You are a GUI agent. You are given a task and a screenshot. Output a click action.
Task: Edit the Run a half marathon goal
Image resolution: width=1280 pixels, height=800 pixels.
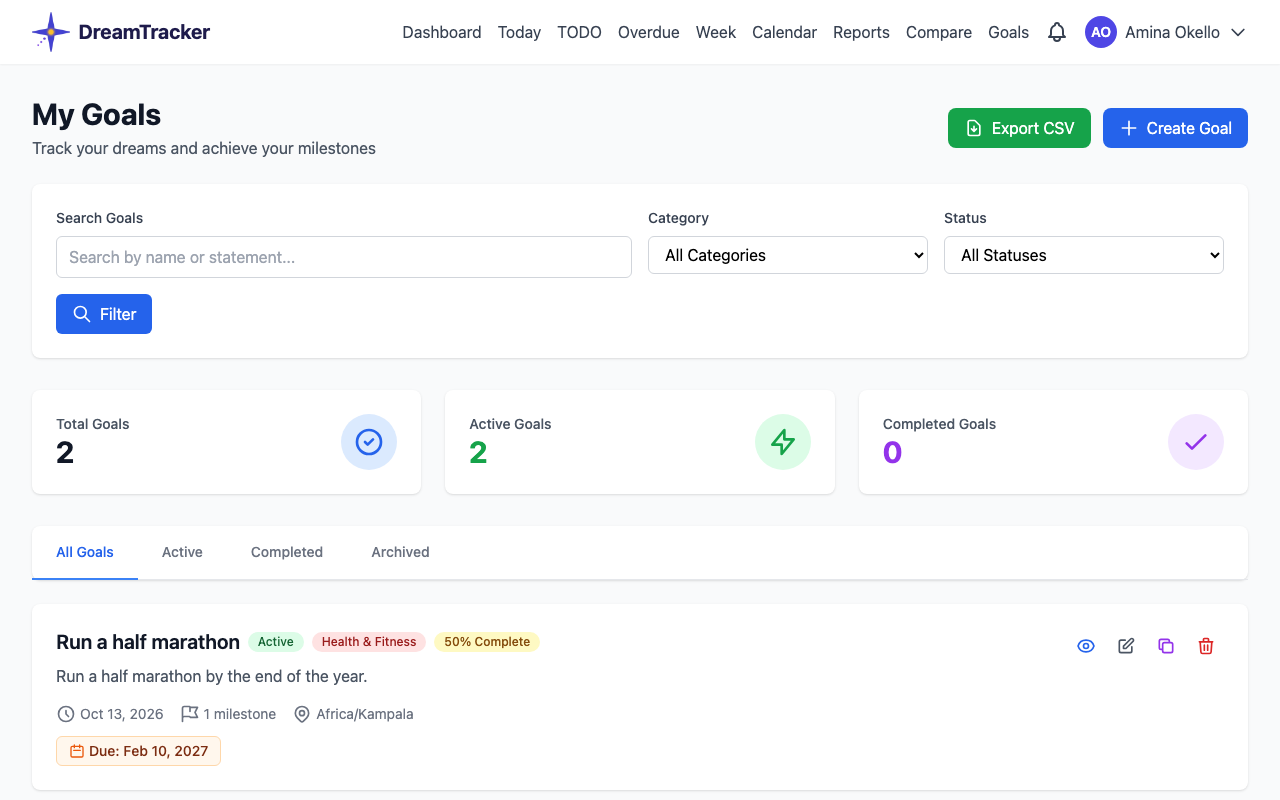[1126, 646]
